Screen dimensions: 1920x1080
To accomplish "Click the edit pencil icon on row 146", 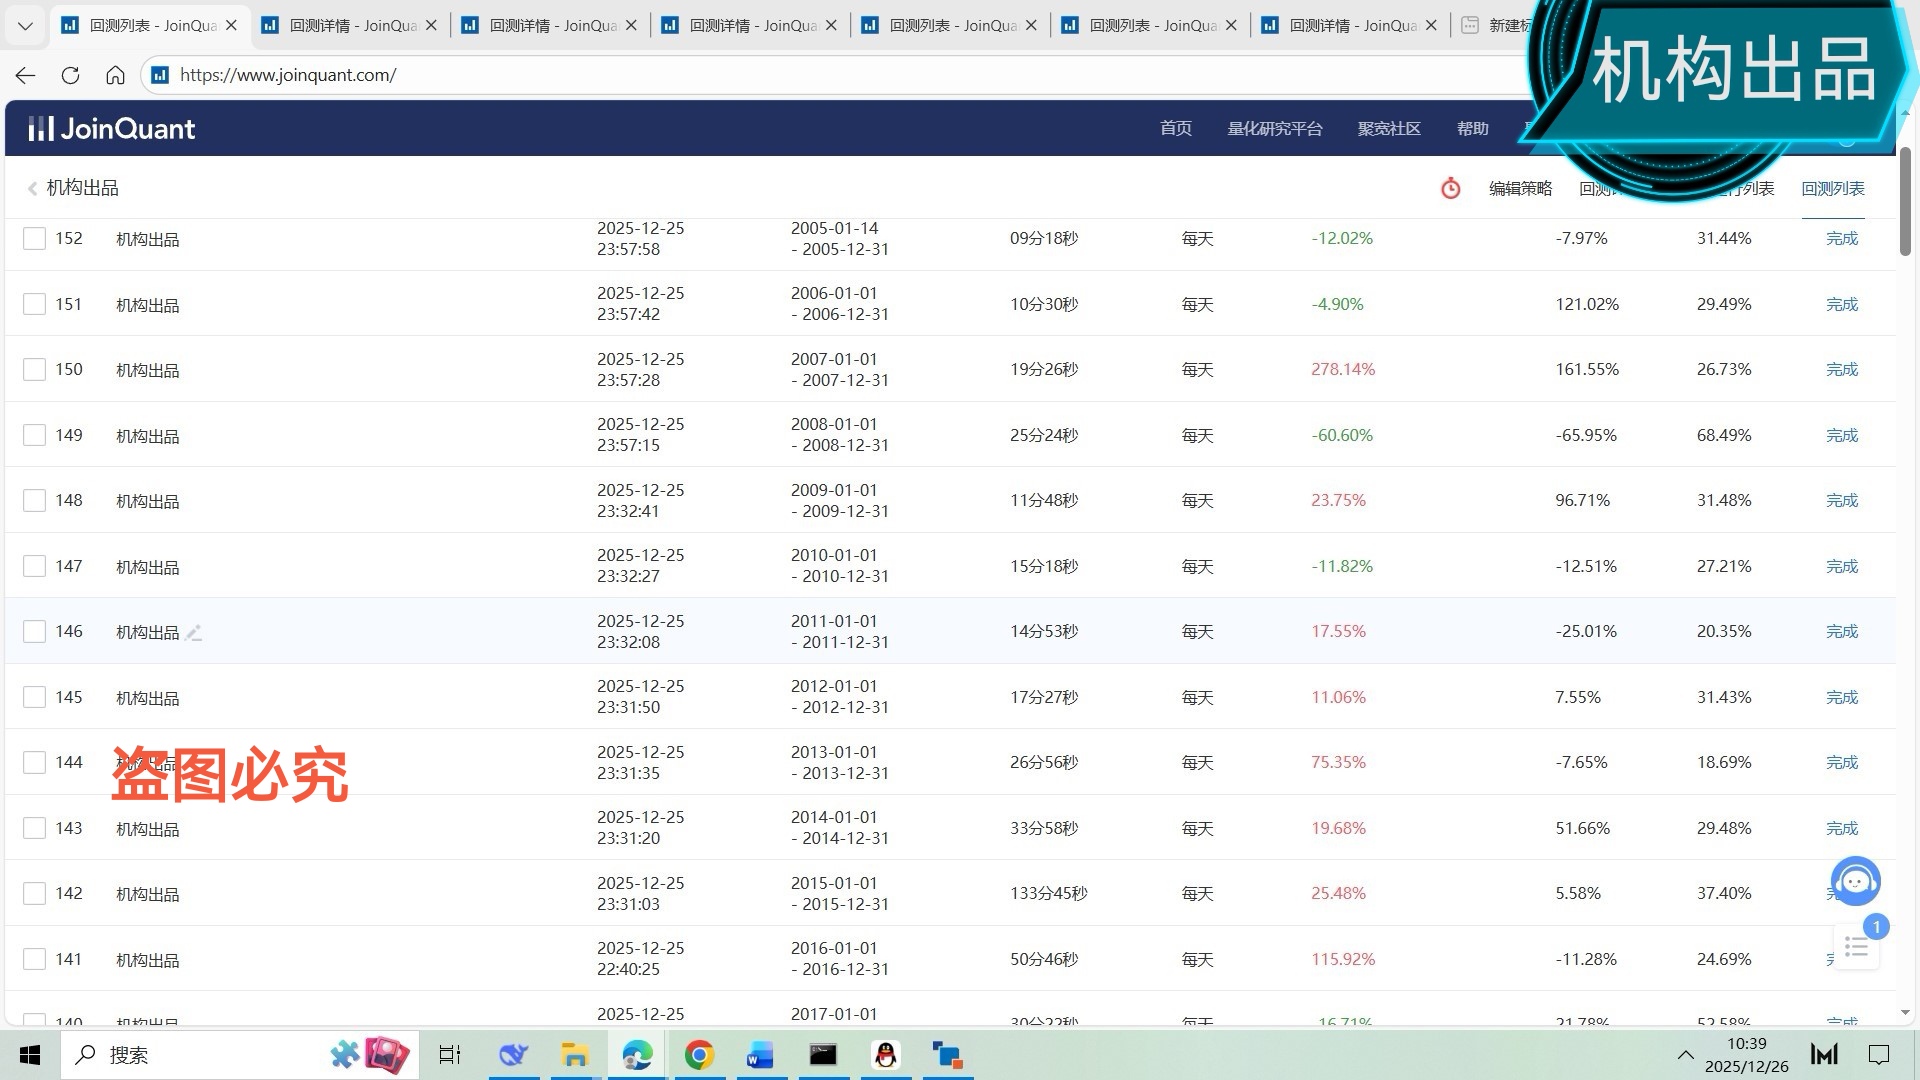I will click(x=194, y=632).
